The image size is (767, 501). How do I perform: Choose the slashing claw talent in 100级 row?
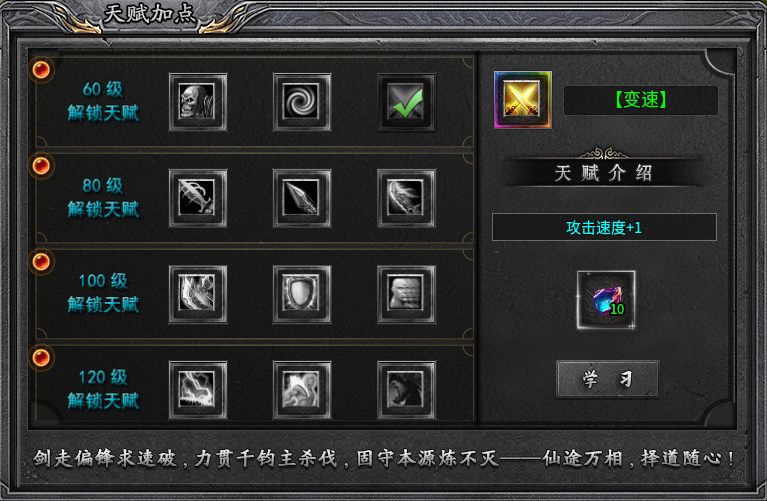(198, 295)
